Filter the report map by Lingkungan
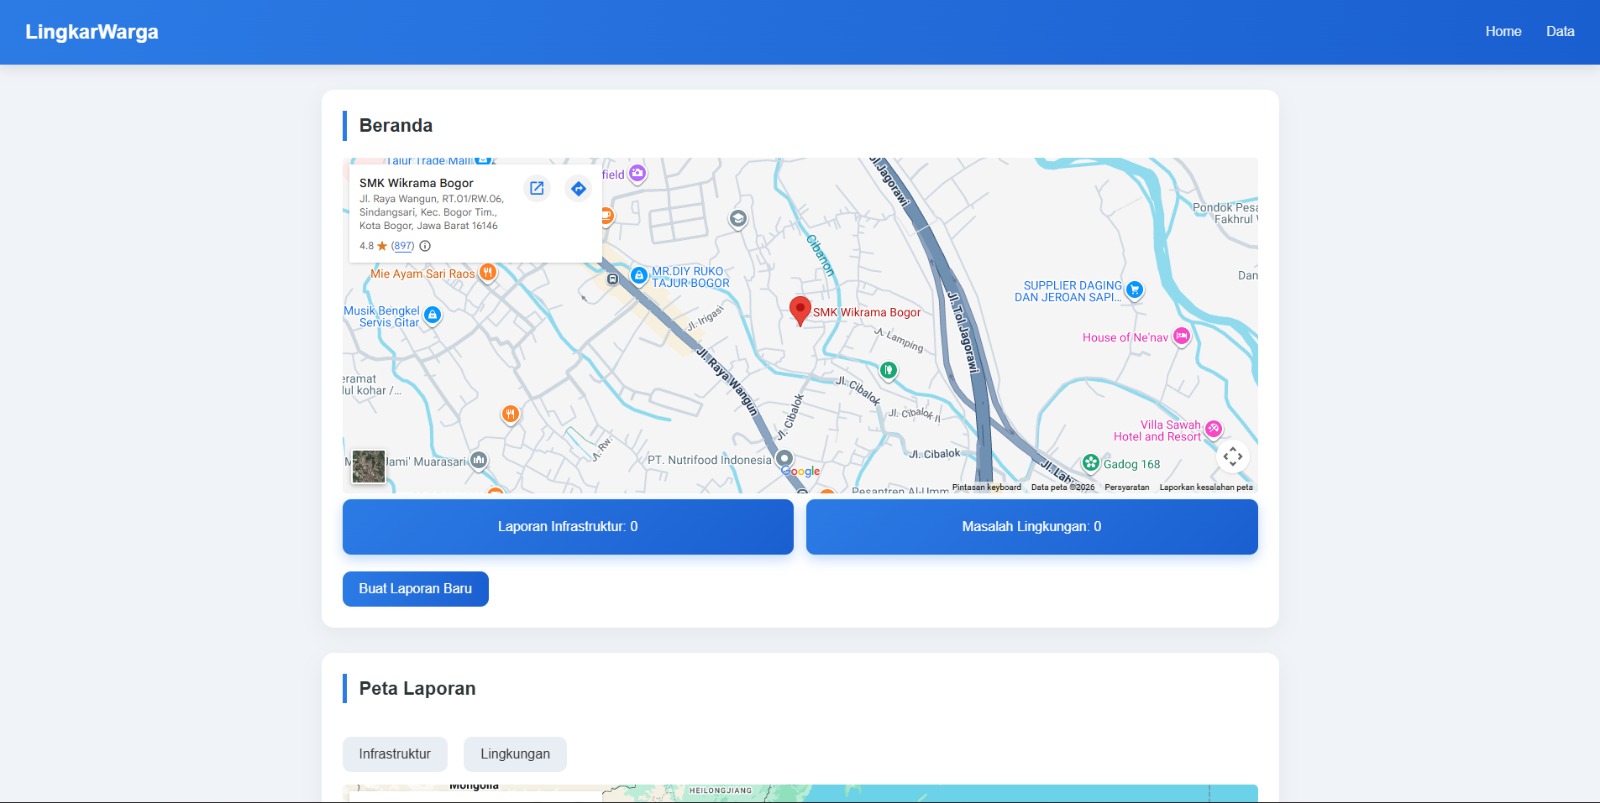 point(515,754)
